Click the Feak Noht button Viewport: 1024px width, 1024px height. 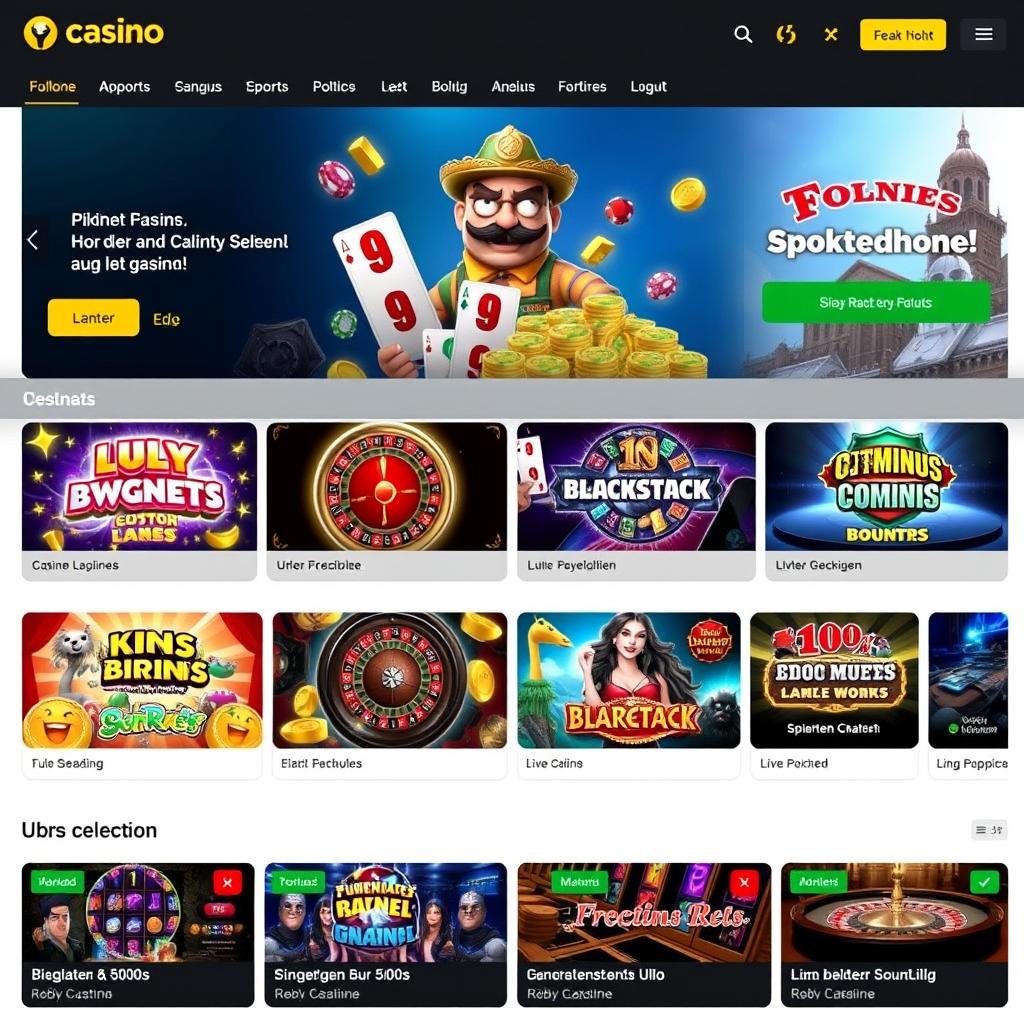pos(903,35)
